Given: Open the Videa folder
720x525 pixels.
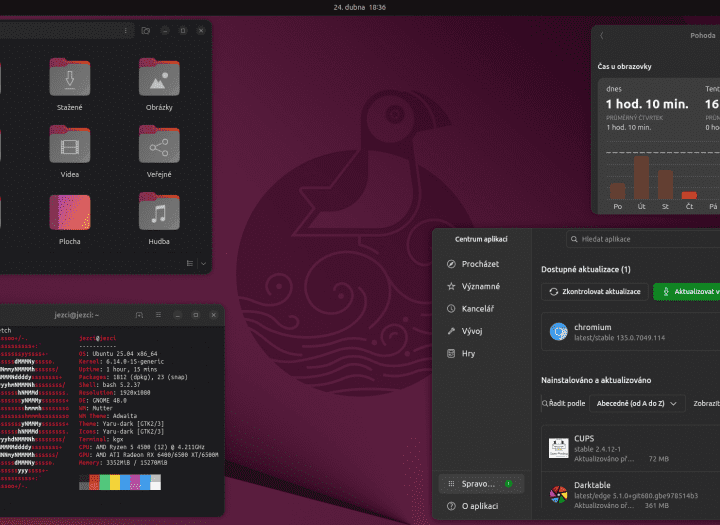Looking at the screenshot, I should (70, 148).
